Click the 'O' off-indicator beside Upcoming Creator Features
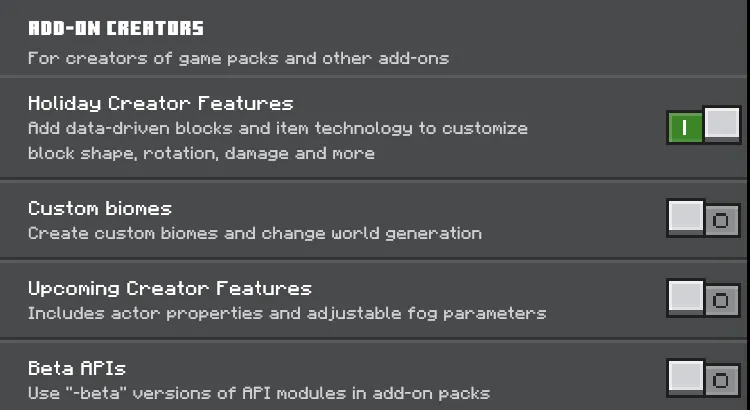This screenshot has height=410, width=750. click(721, 300)
